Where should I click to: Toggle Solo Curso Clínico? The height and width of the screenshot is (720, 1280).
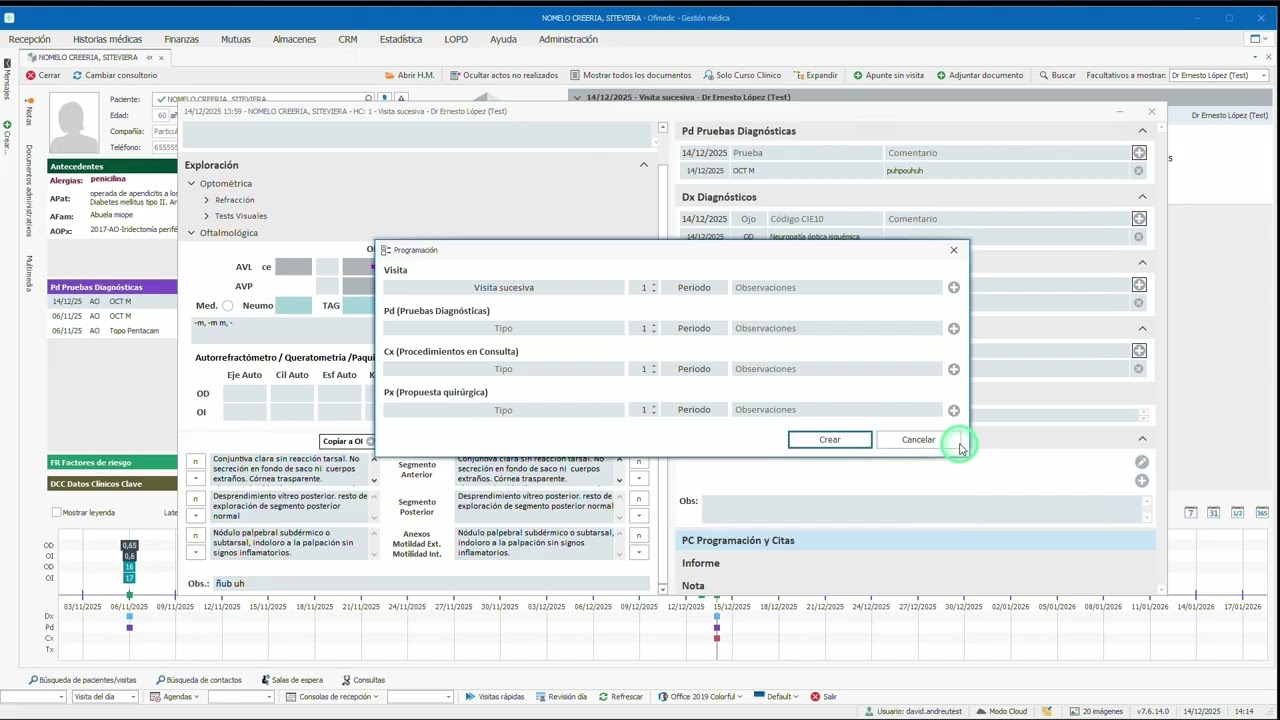(742, 75)
